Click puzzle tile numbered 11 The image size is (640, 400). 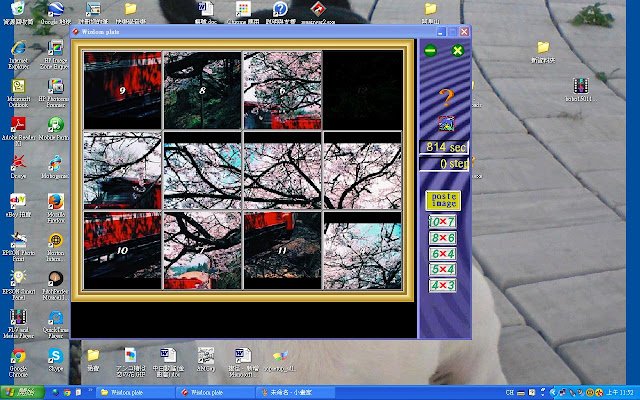coord(282,250)
